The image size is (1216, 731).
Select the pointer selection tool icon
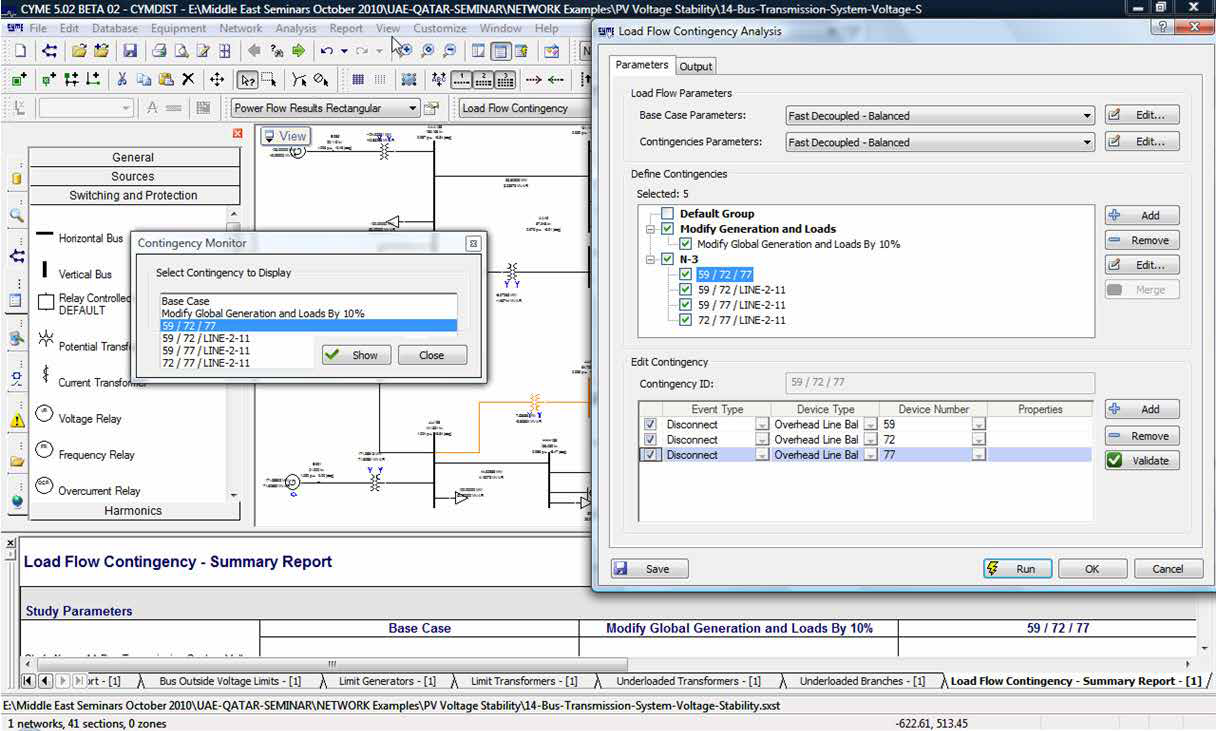pos(247,80)
